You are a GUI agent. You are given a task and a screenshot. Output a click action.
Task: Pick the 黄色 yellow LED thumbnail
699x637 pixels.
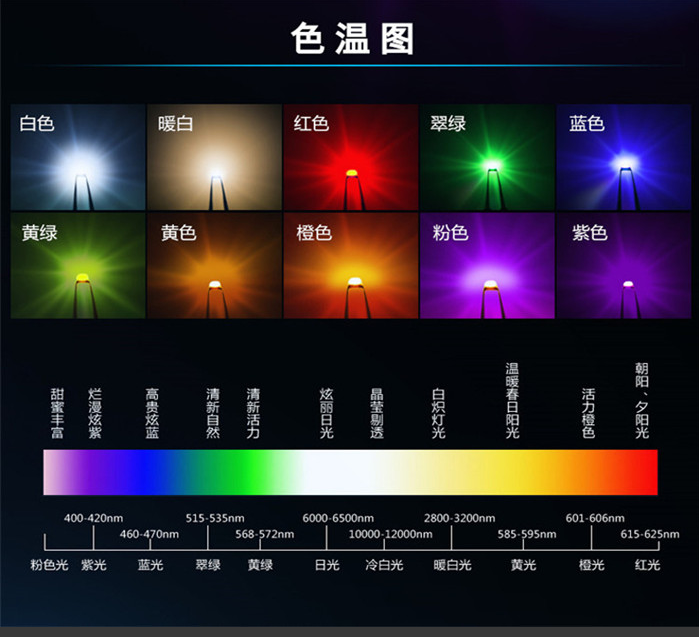click(214, 266)
